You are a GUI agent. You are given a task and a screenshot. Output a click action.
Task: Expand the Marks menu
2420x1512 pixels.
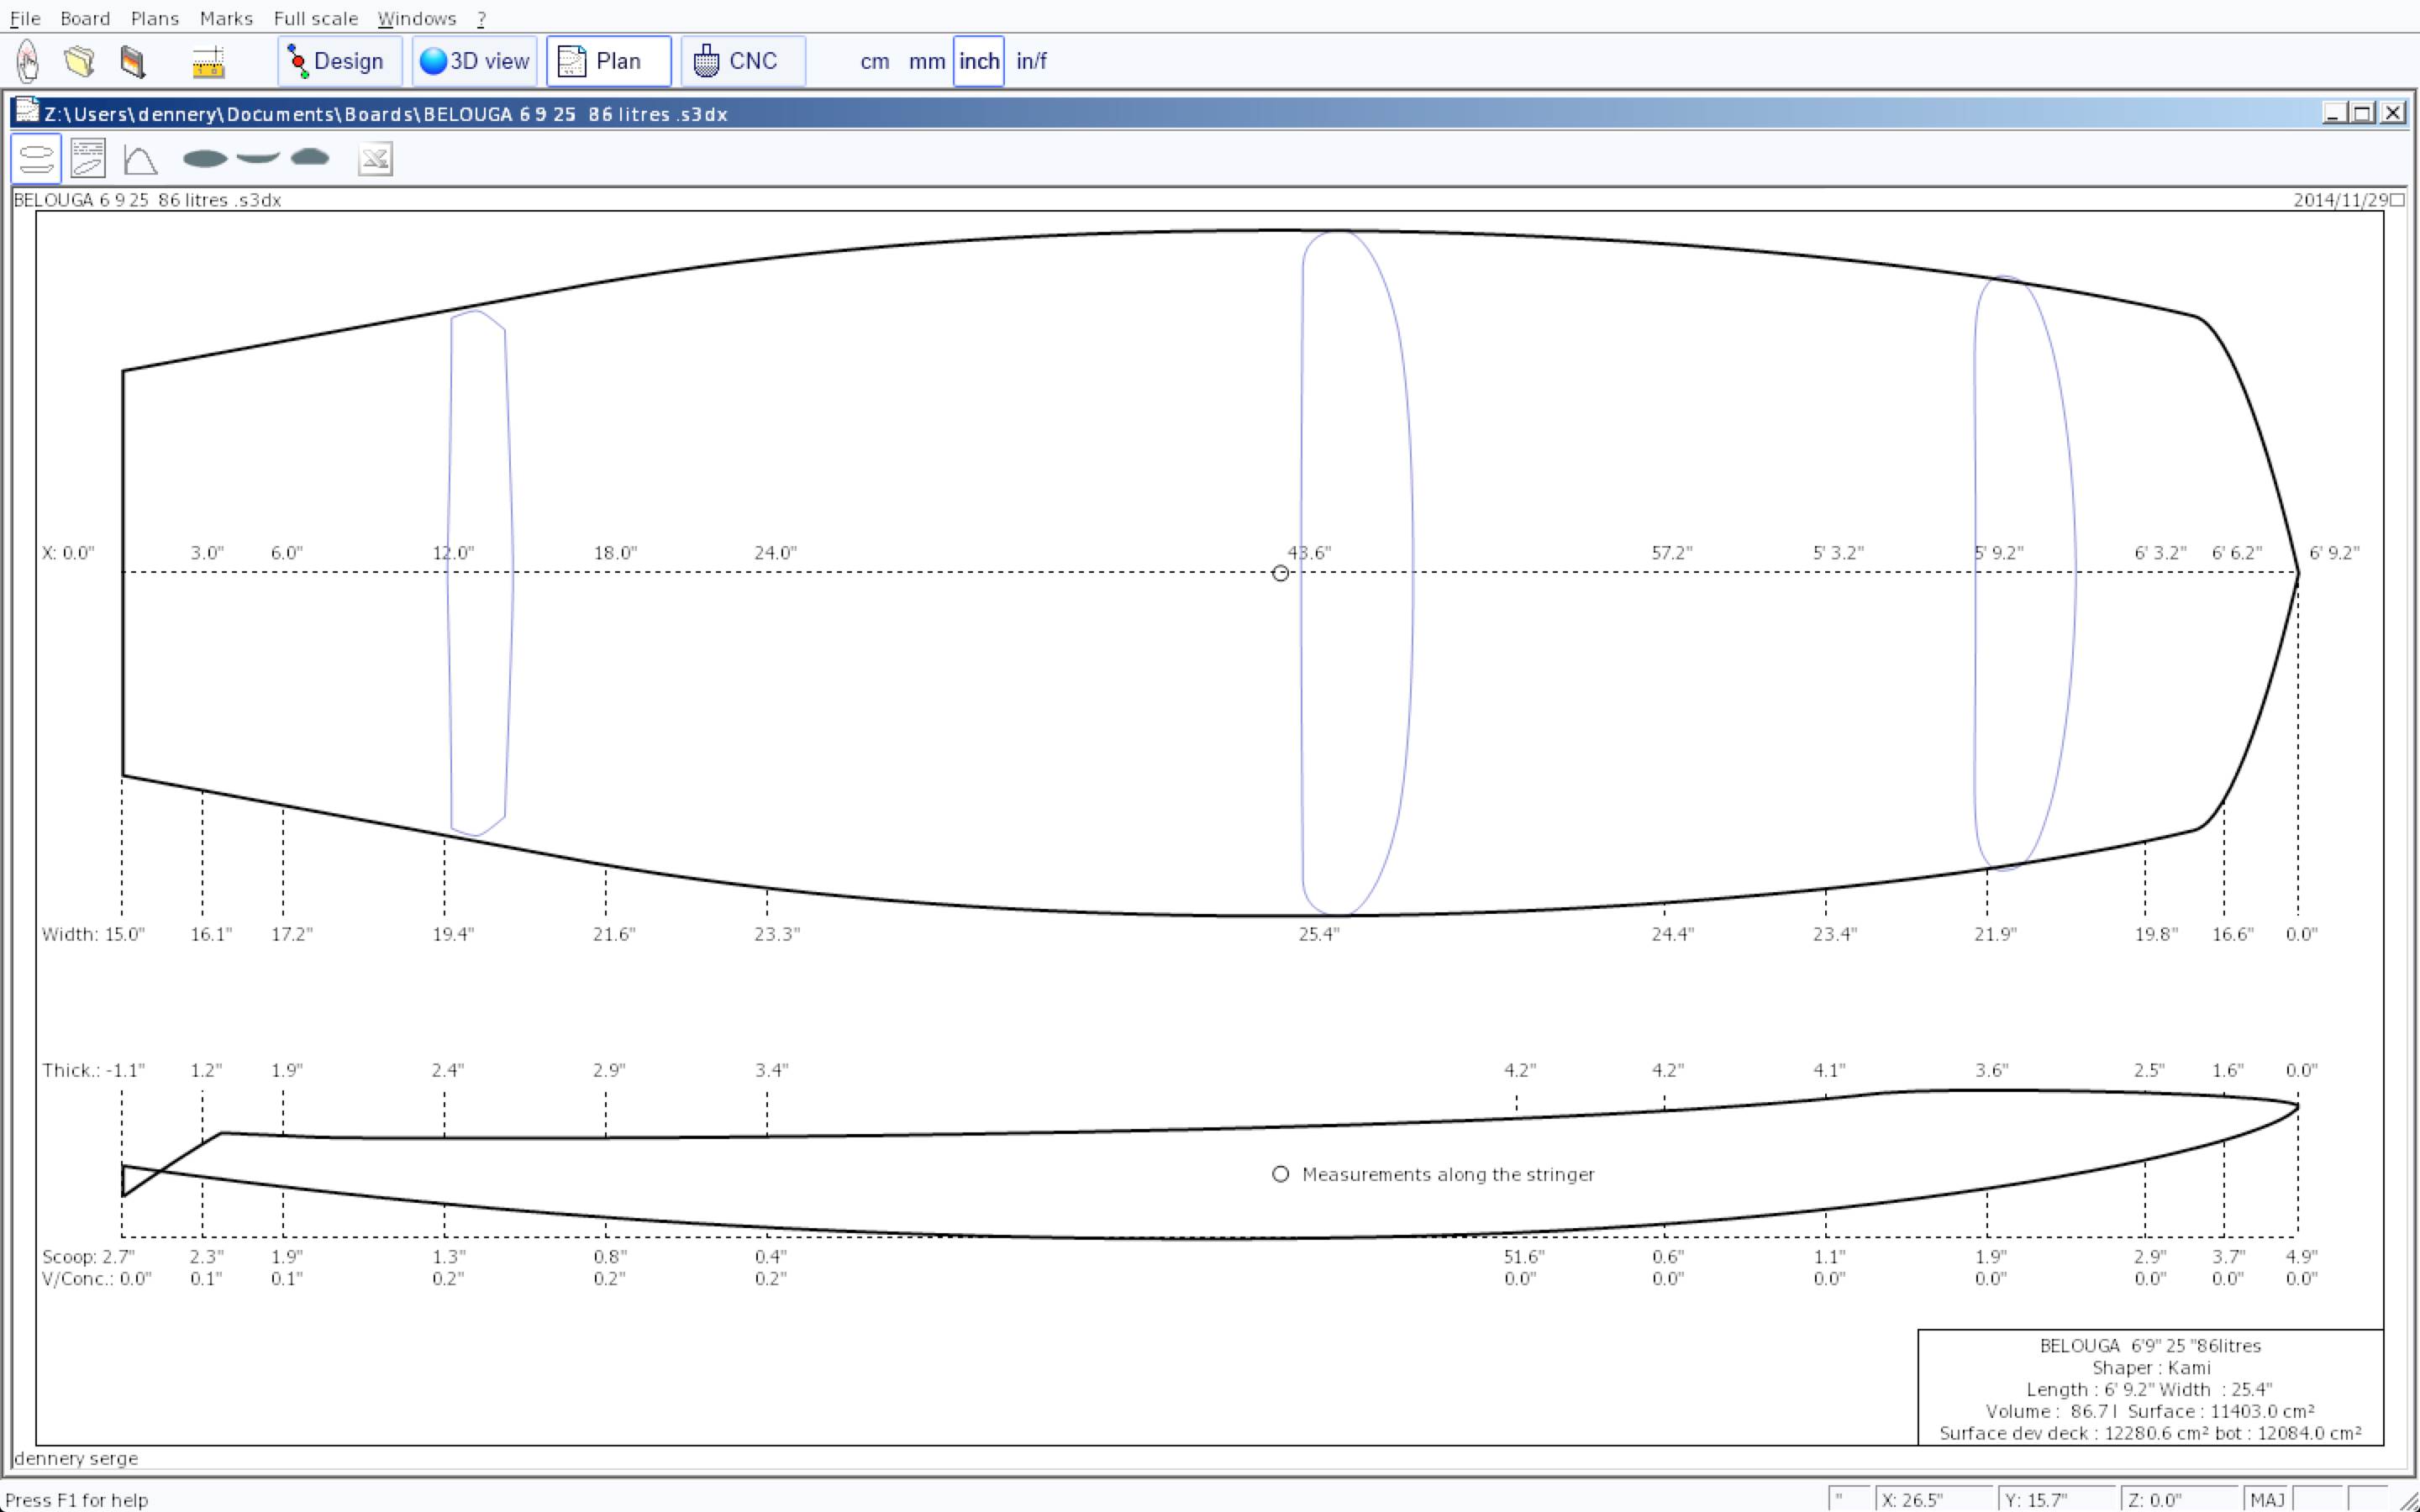pyautogui.click(x=226, y=18)
